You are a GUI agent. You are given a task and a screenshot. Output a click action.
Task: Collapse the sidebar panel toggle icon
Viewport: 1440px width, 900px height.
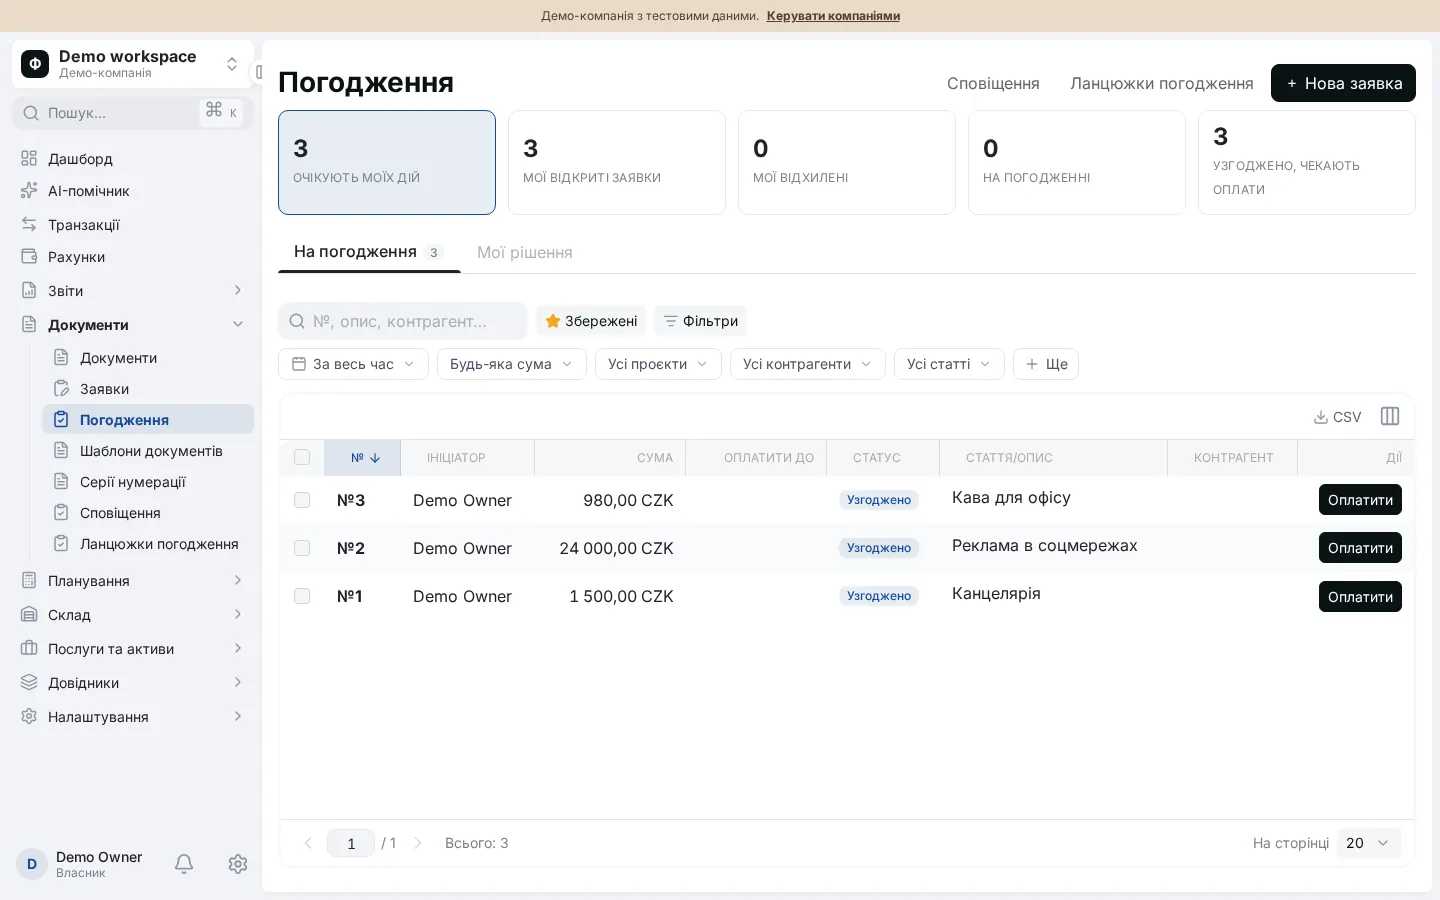(x=259, y=72)
